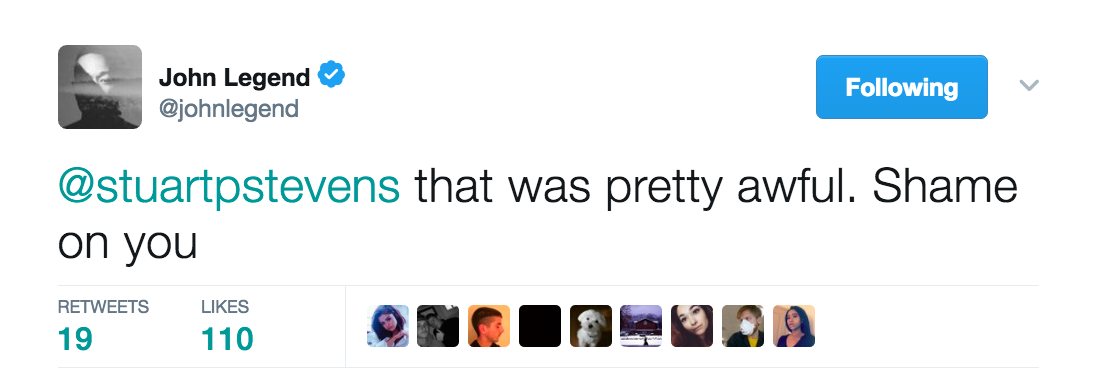The width and height of the screenshot is (1104, 374).
Task: Open avatar of brunette woman beside snowy house
Action: click(692, 326)
